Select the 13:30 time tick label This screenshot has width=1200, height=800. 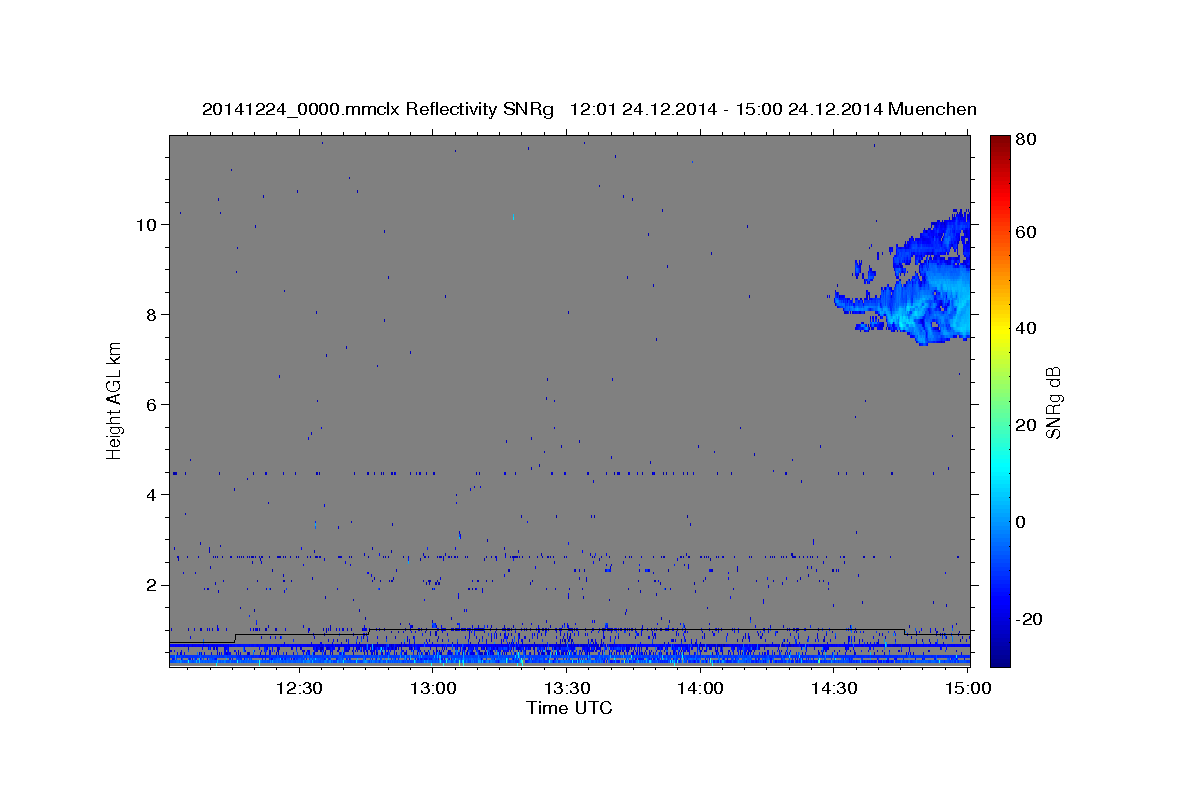pos(566,688)
